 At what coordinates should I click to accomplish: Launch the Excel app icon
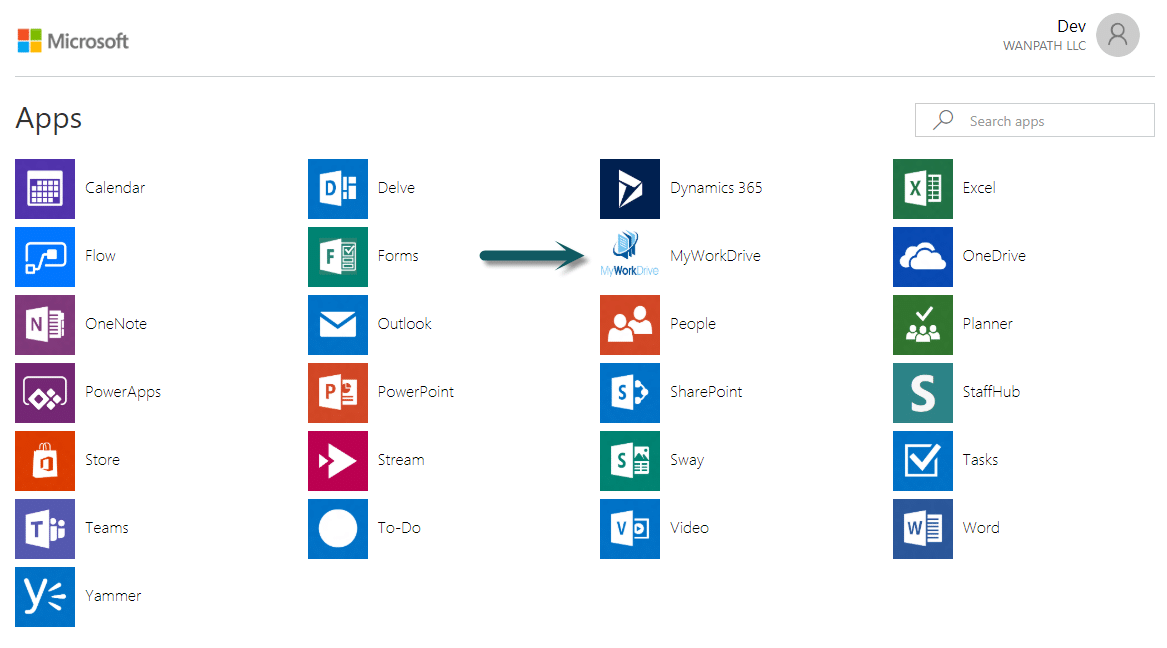[x=922, y=188]
